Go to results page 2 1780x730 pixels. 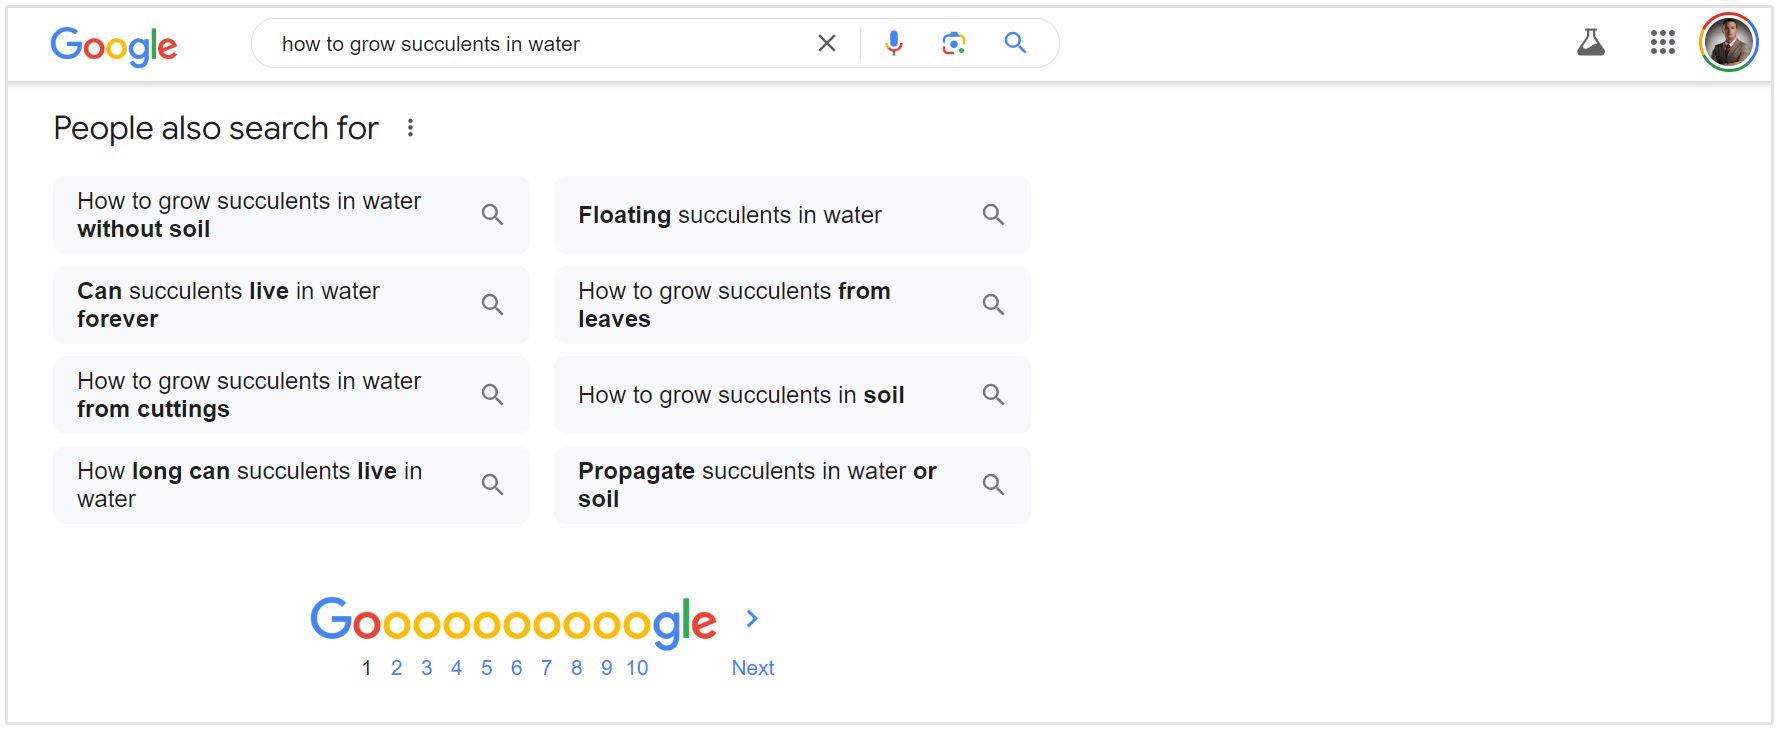[x=396, y=668]
